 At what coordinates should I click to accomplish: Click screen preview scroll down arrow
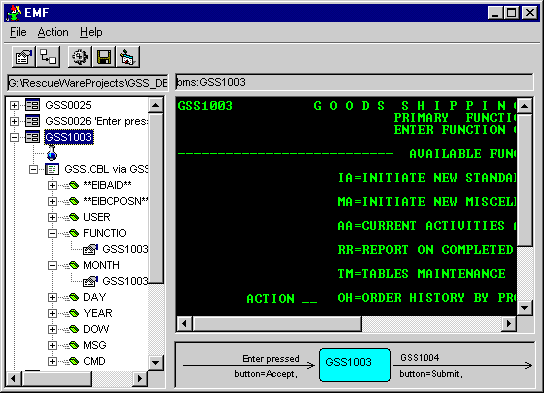(x=524, y=308)
